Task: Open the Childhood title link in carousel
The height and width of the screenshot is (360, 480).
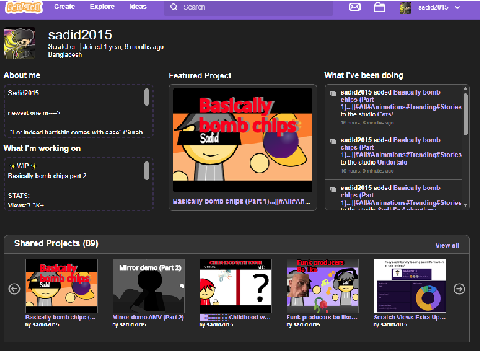Action: [x=235, y=317]
